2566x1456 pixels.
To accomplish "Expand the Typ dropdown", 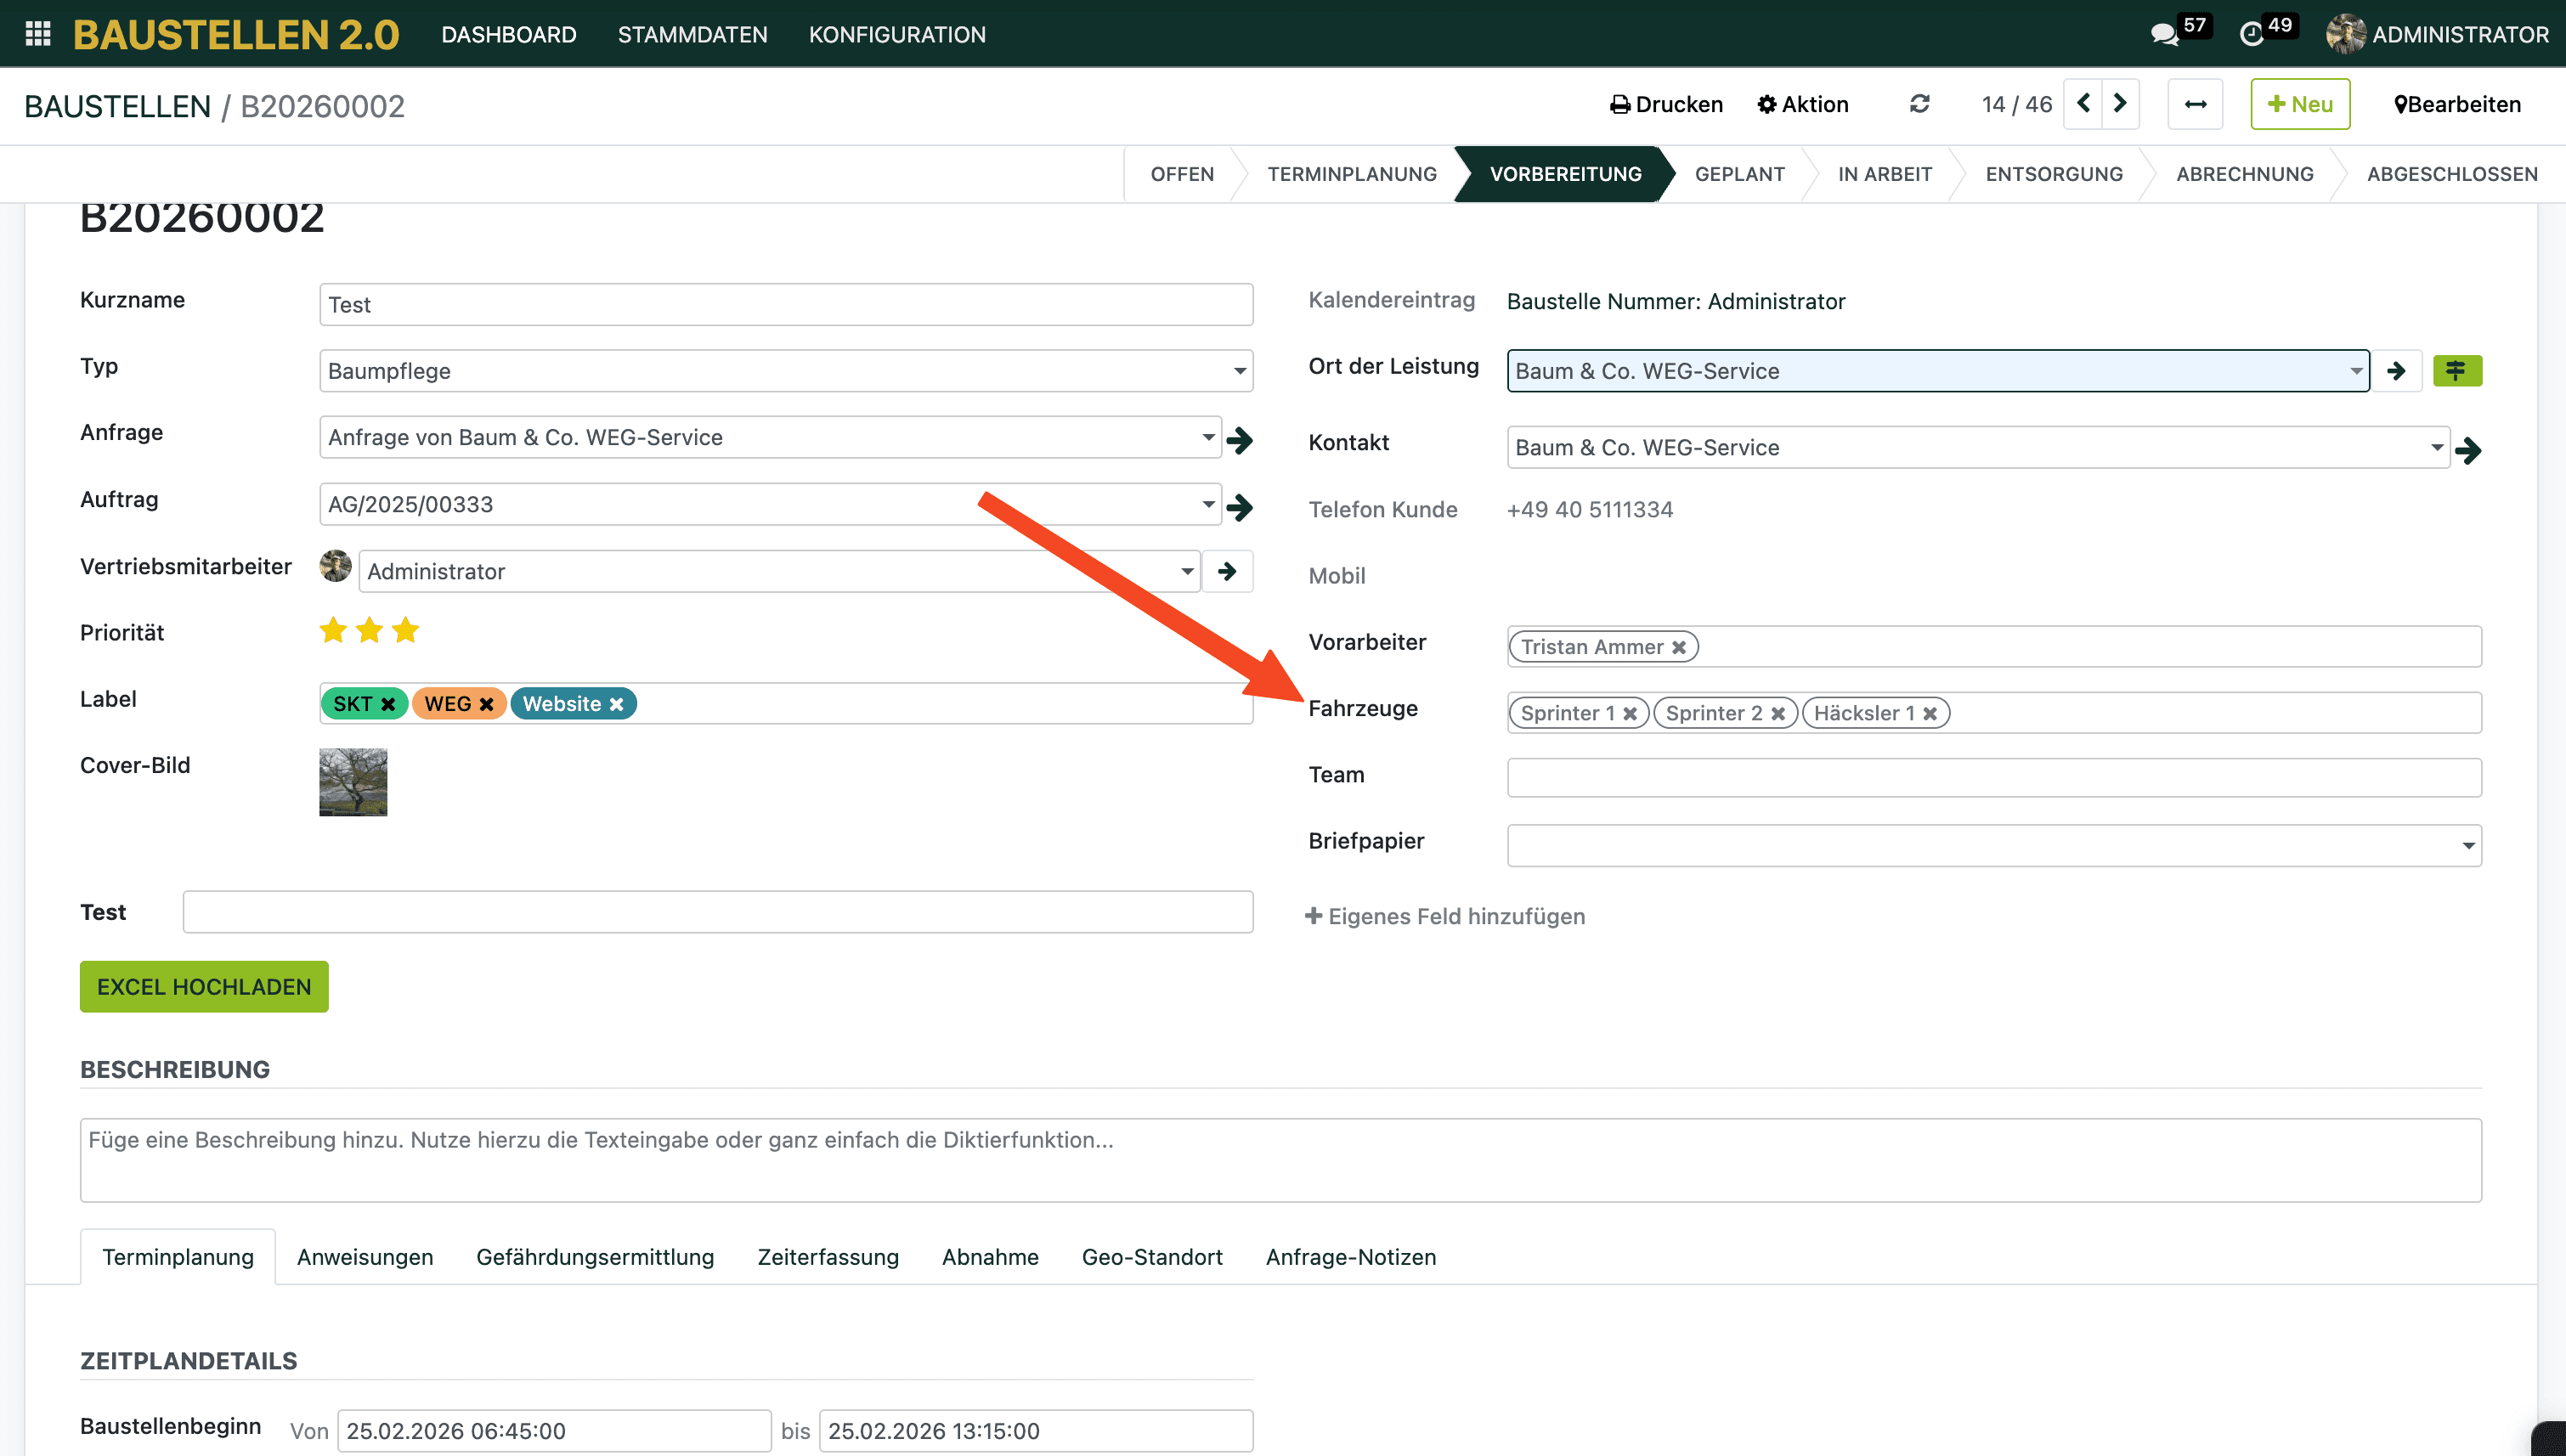I will pos(1239,371).
